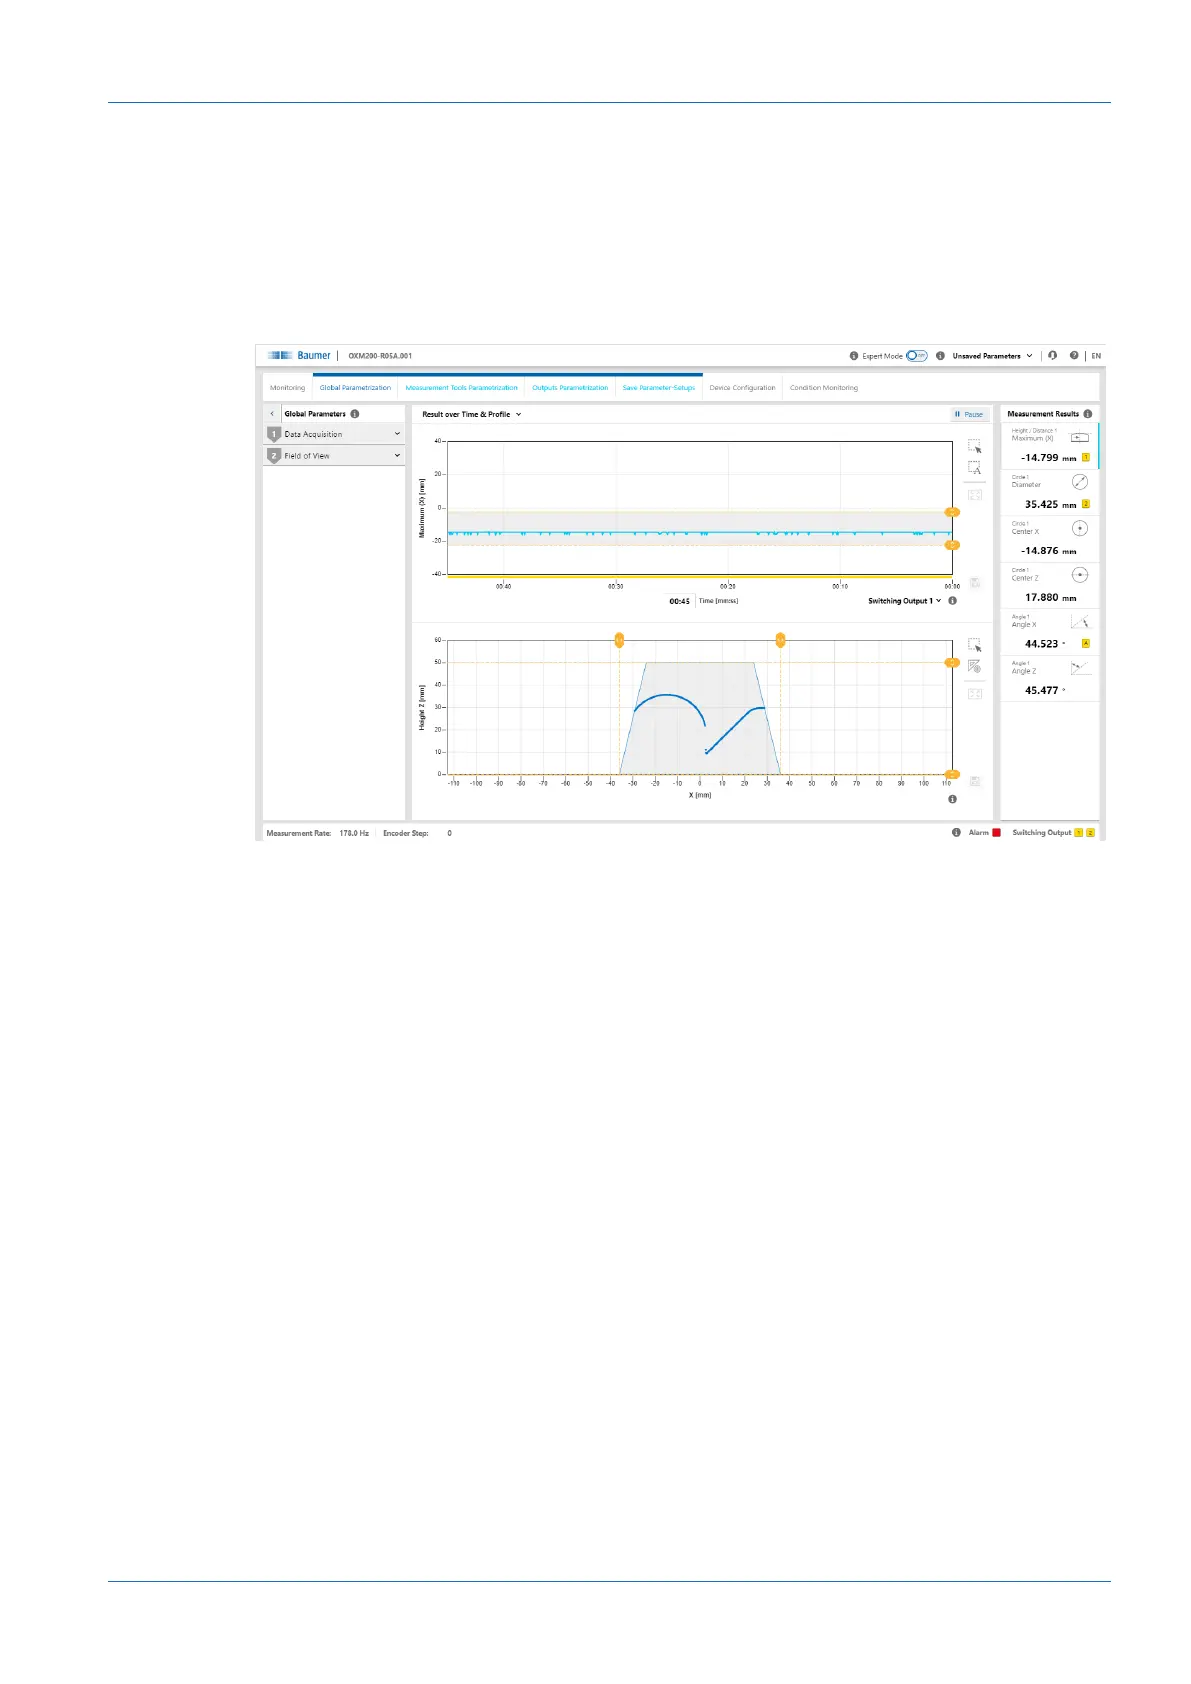Image resolution: width=1191 pixels, height=1684 pixels.
Task: Open the Unsaved Parameters dropdown
Action: click(x=992, y=356)
